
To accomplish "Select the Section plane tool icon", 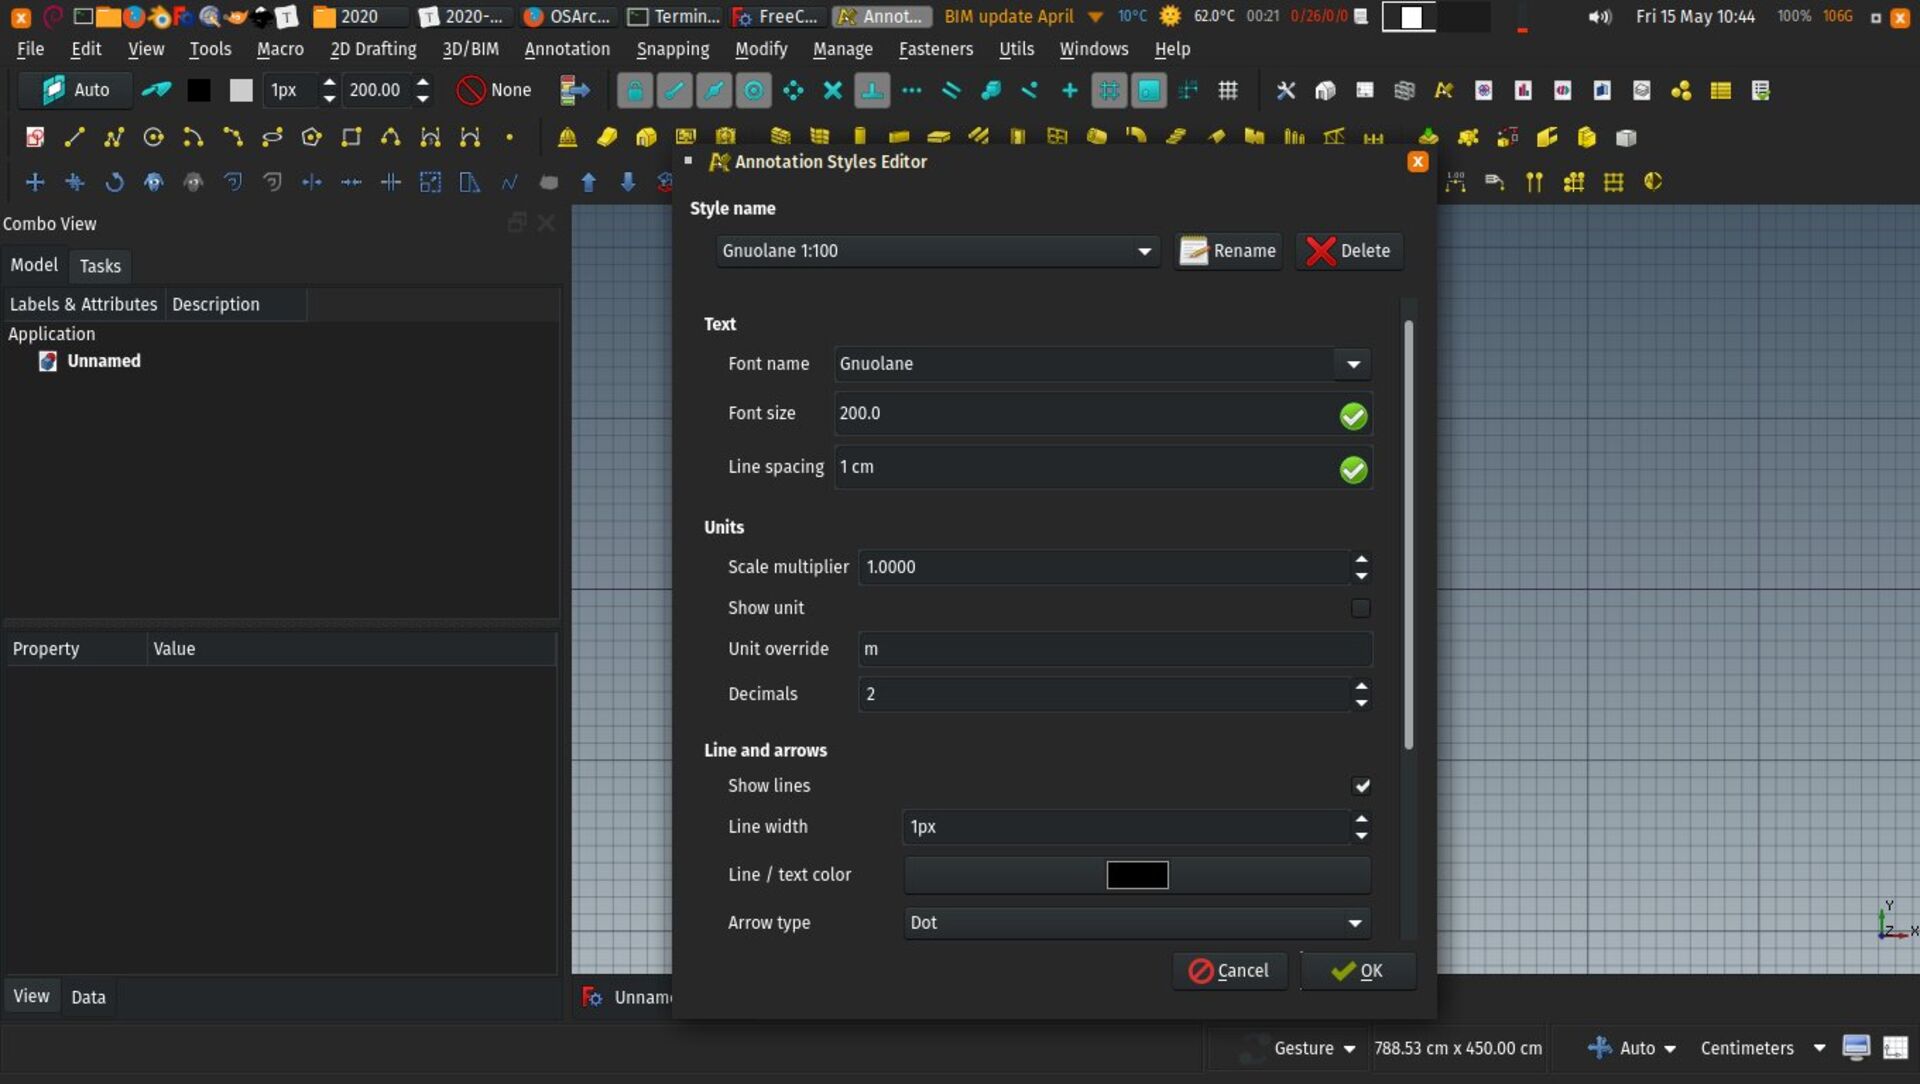I will [x=1653, y=182].
